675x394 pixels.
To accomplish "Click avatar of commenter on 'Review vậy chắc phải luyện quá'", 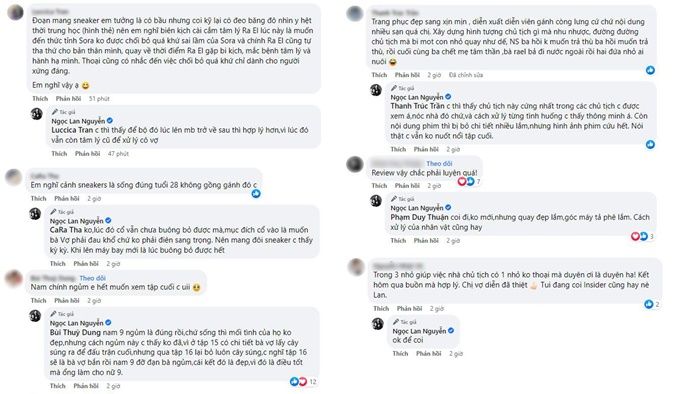I will click(x=355, y=164).
